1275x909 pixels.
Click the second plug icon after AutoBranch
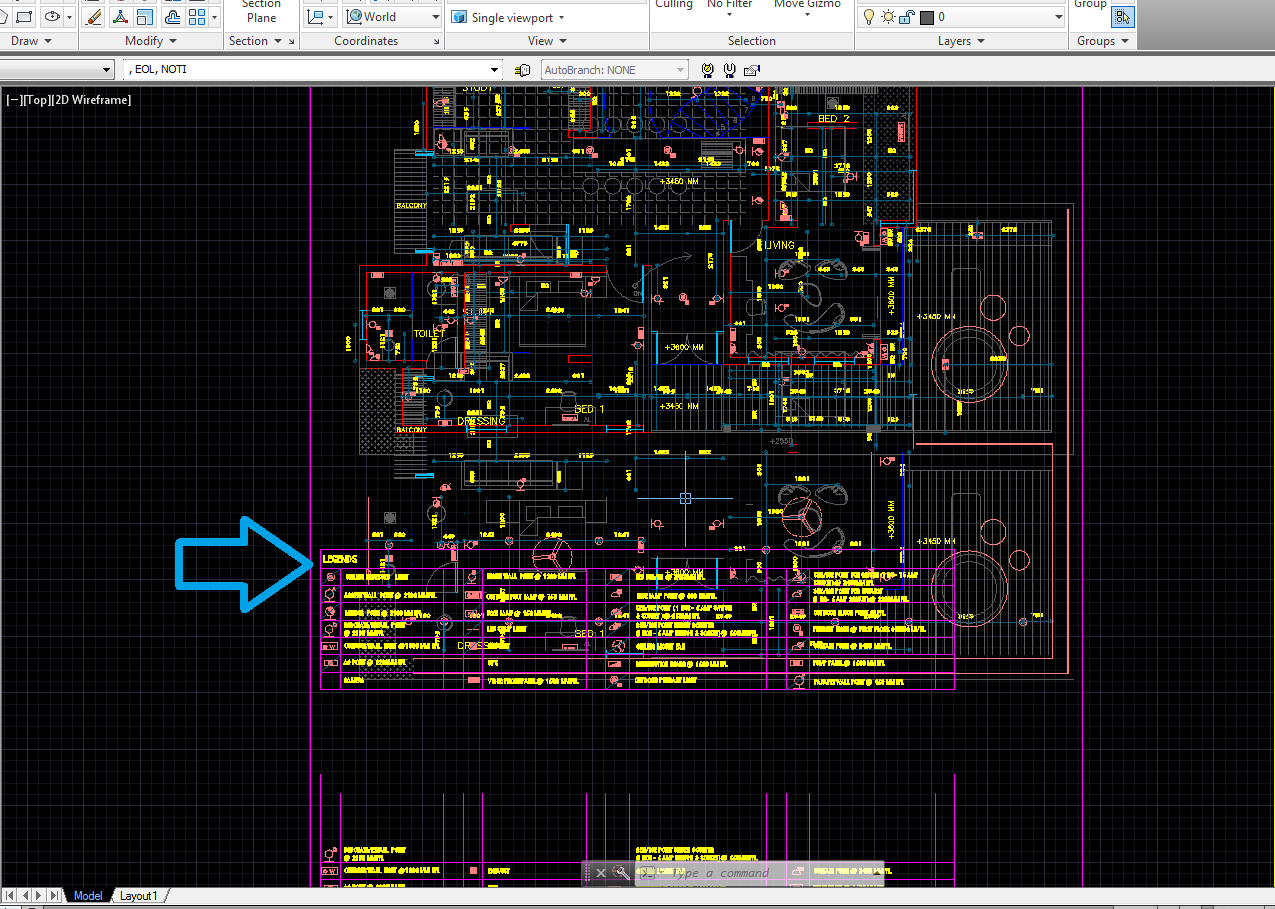[x=729, y=70]
